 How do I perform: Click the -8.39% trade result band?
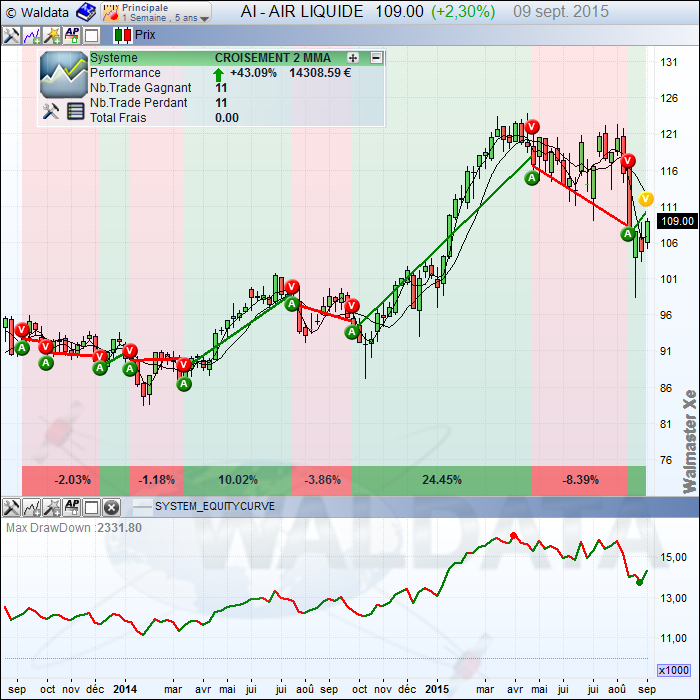click(x=580, y=480)
